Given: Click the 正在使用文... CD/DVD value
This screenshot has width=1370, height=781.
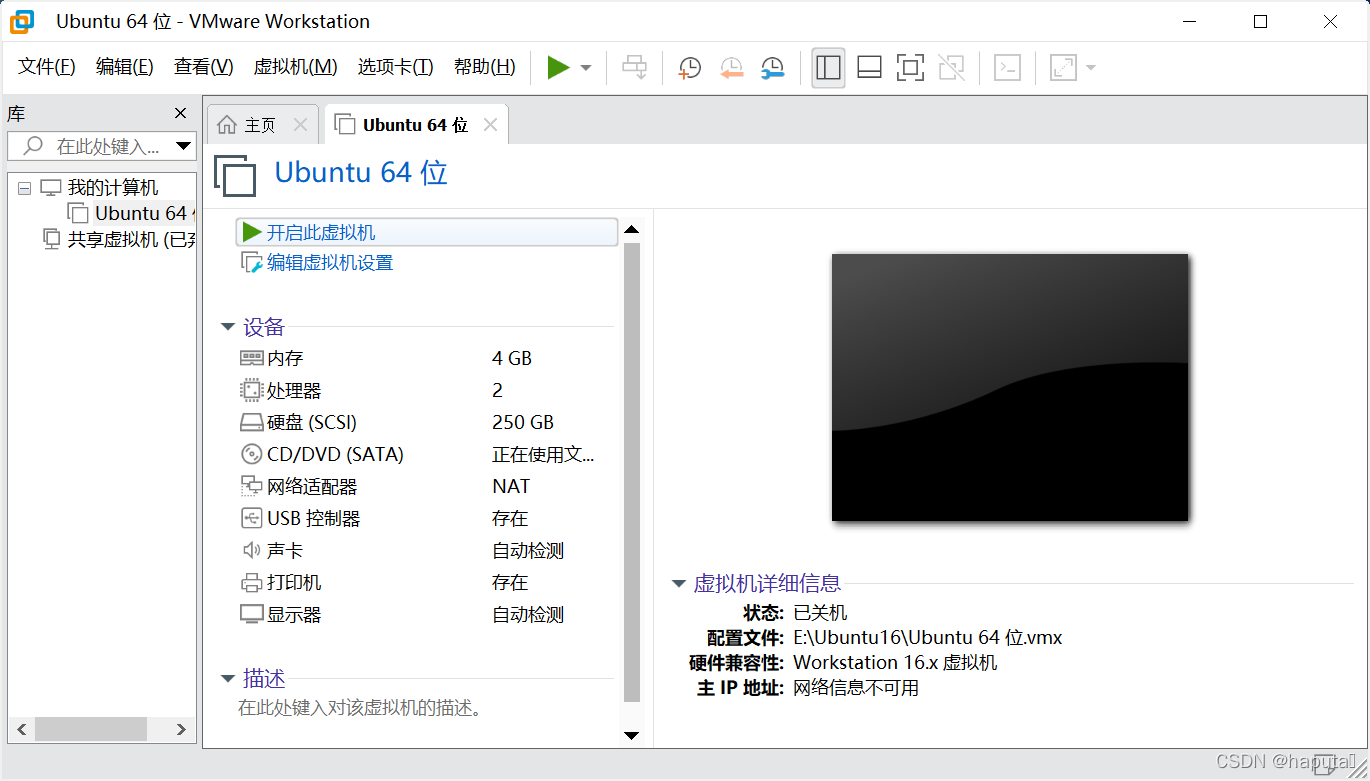Looking at the screenshot, I should (x=543, y=454).
